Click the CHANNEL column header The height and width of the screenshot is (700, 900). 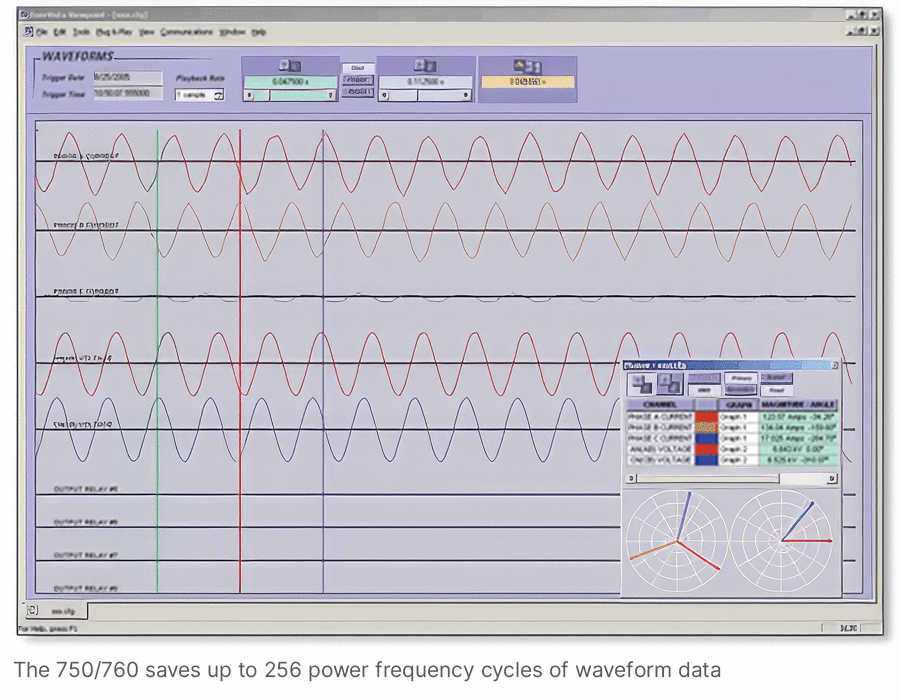click(660, 405)
